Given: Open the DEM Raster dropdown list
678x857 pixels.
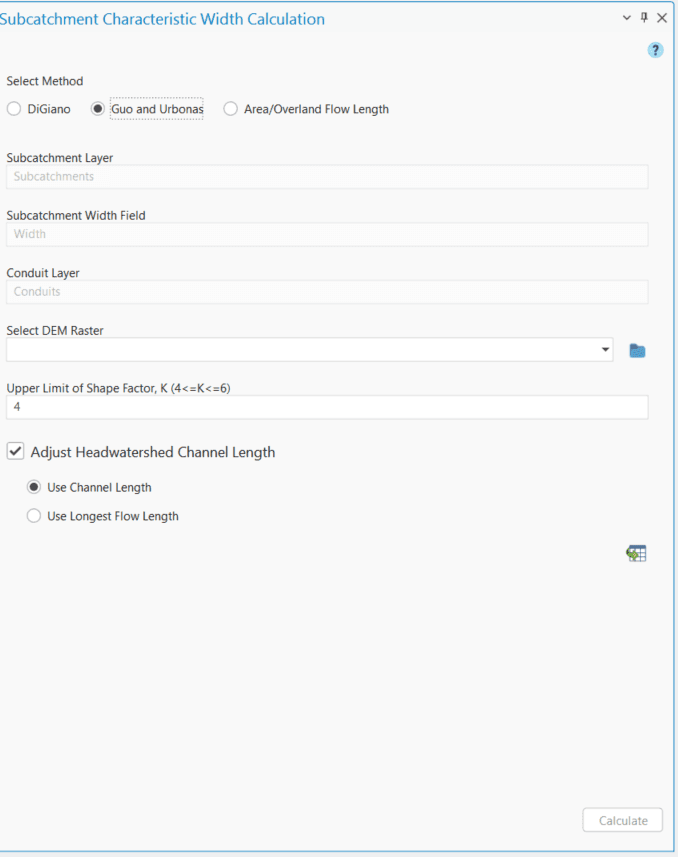Looking at the screenshot, I should 604,349.
